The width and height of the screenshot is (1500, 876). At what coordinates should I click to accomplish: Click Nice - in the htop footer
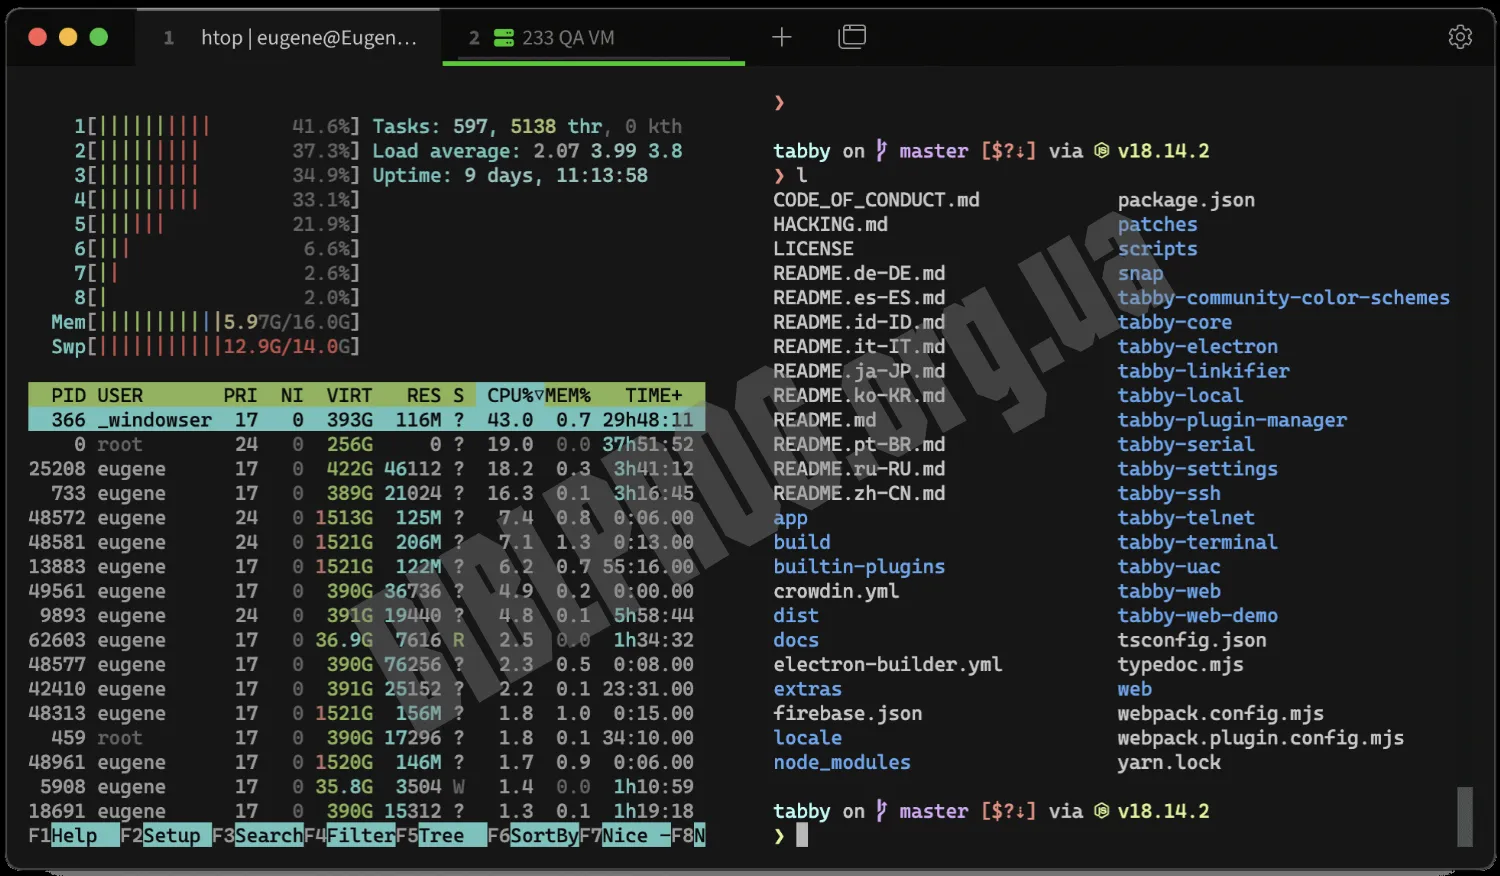tap(636, 835)
